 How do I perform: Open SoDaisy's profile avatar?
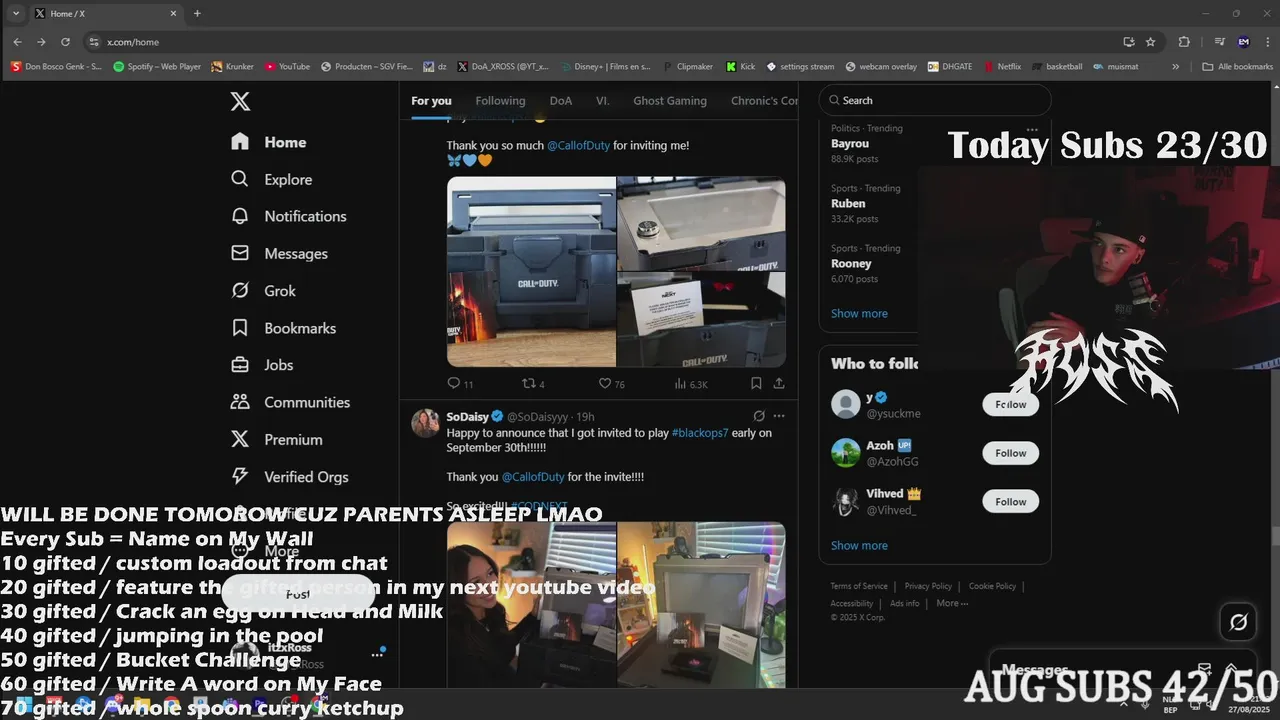pyautogui.click(x=426, y=422)
